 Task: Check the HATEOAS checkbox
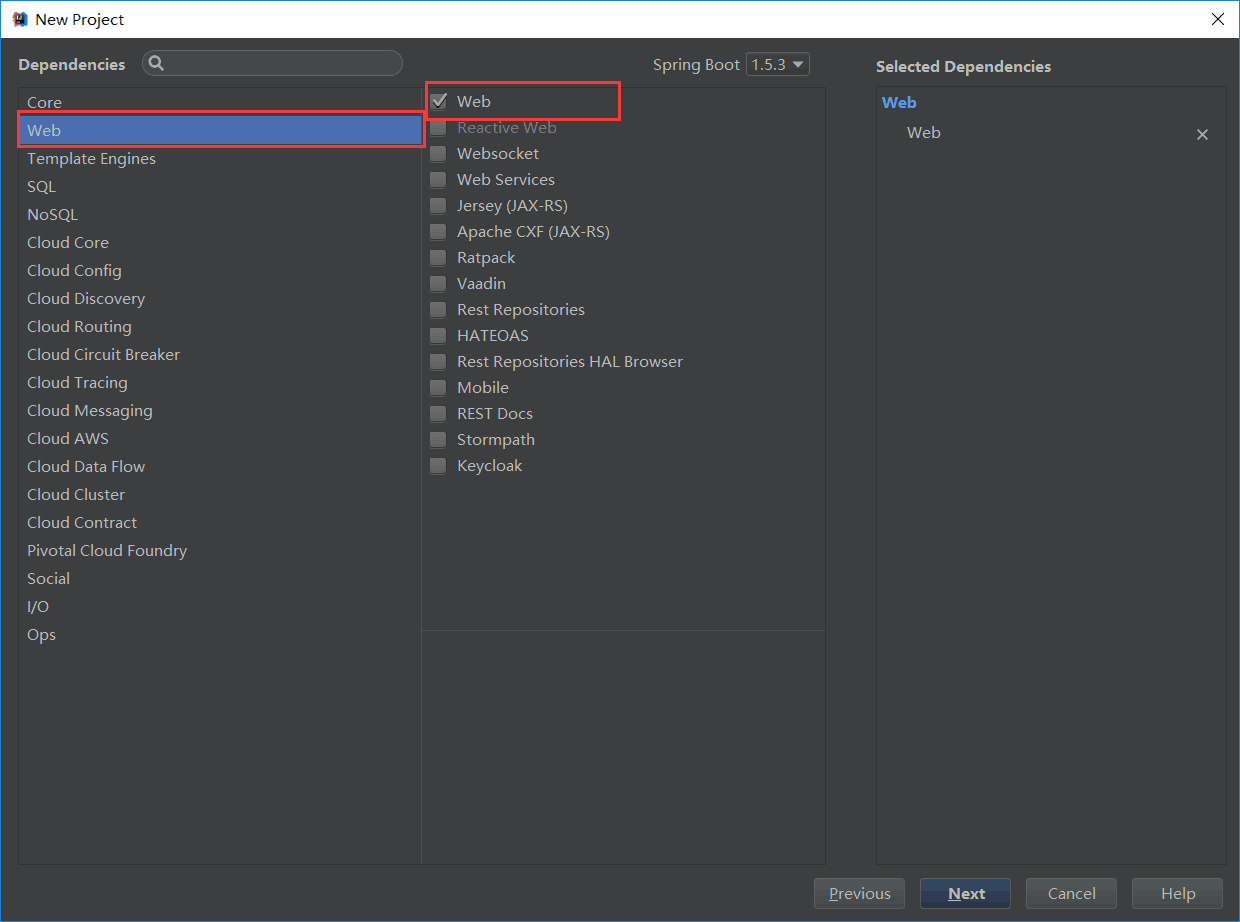click(x=438, y=335)
